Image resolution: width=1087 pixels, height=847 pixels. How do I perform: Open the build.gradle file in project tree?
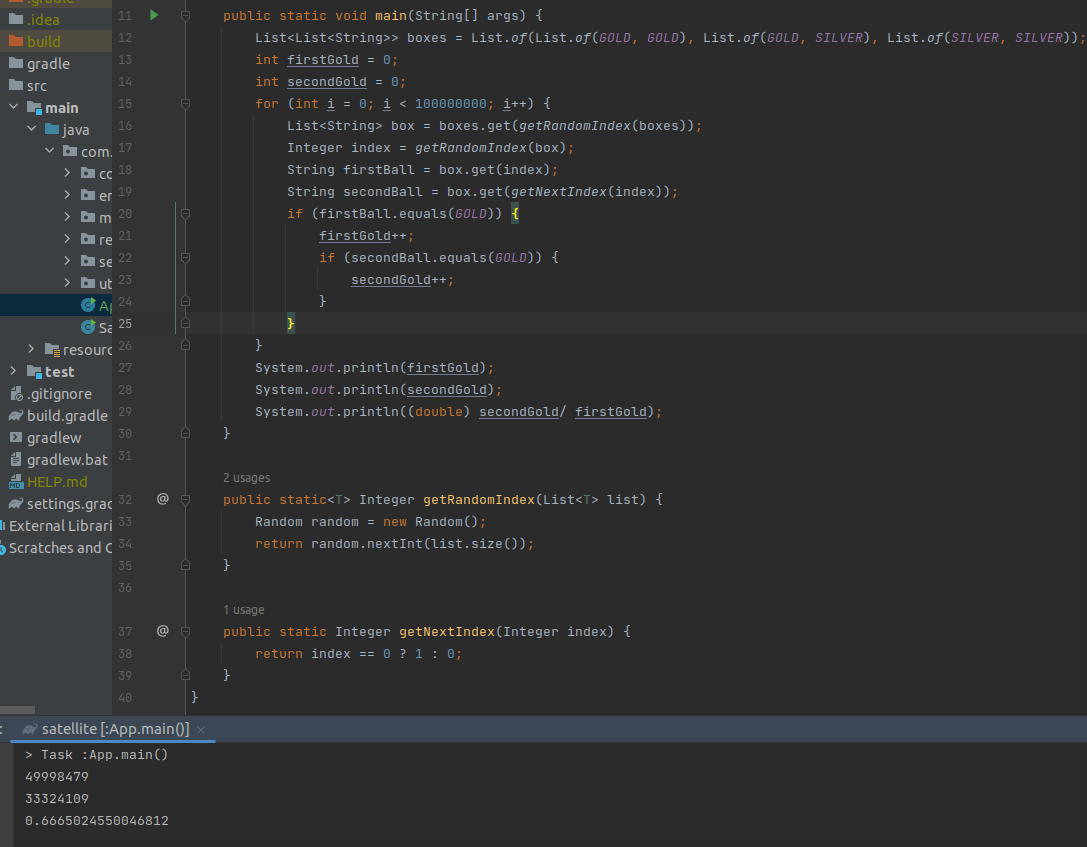(67, 415)
